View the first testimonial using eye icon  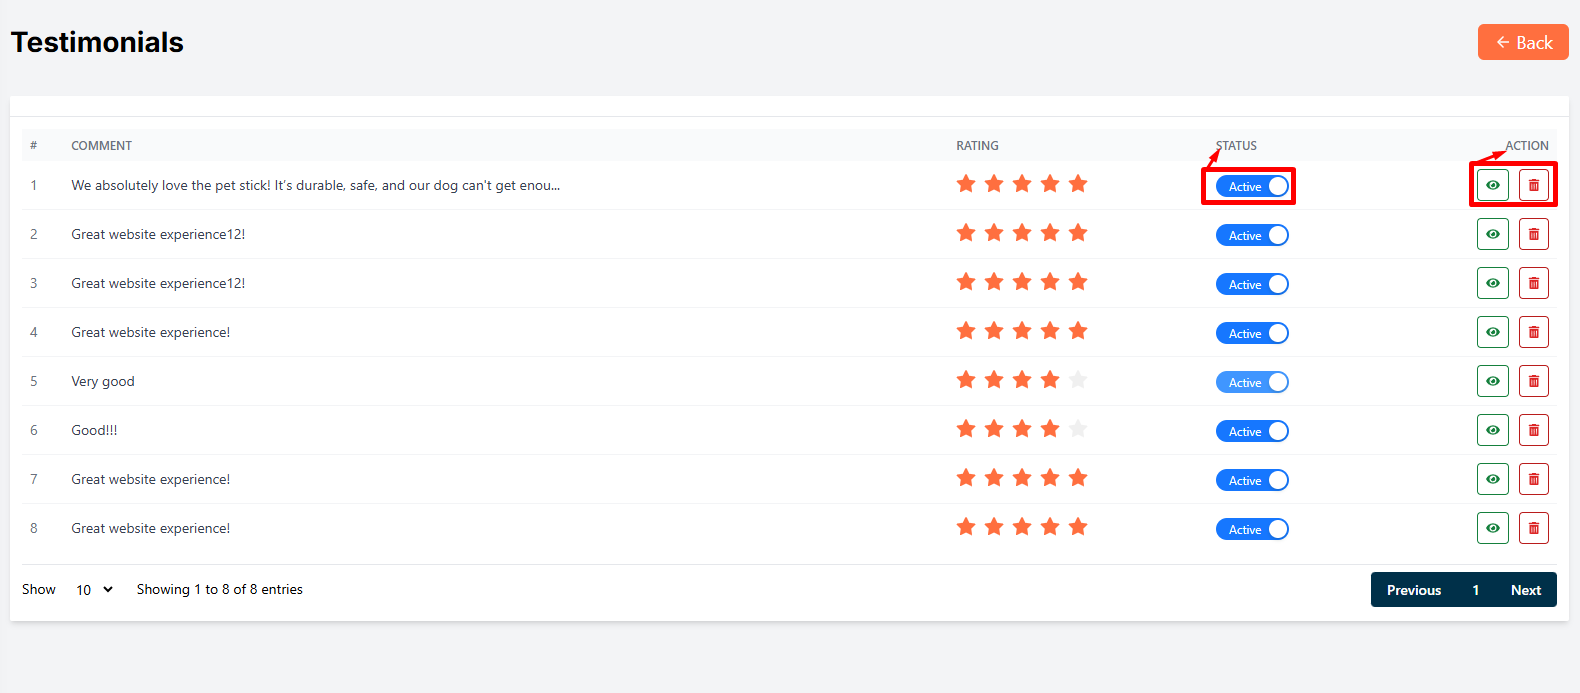[x=1492, y=185]
